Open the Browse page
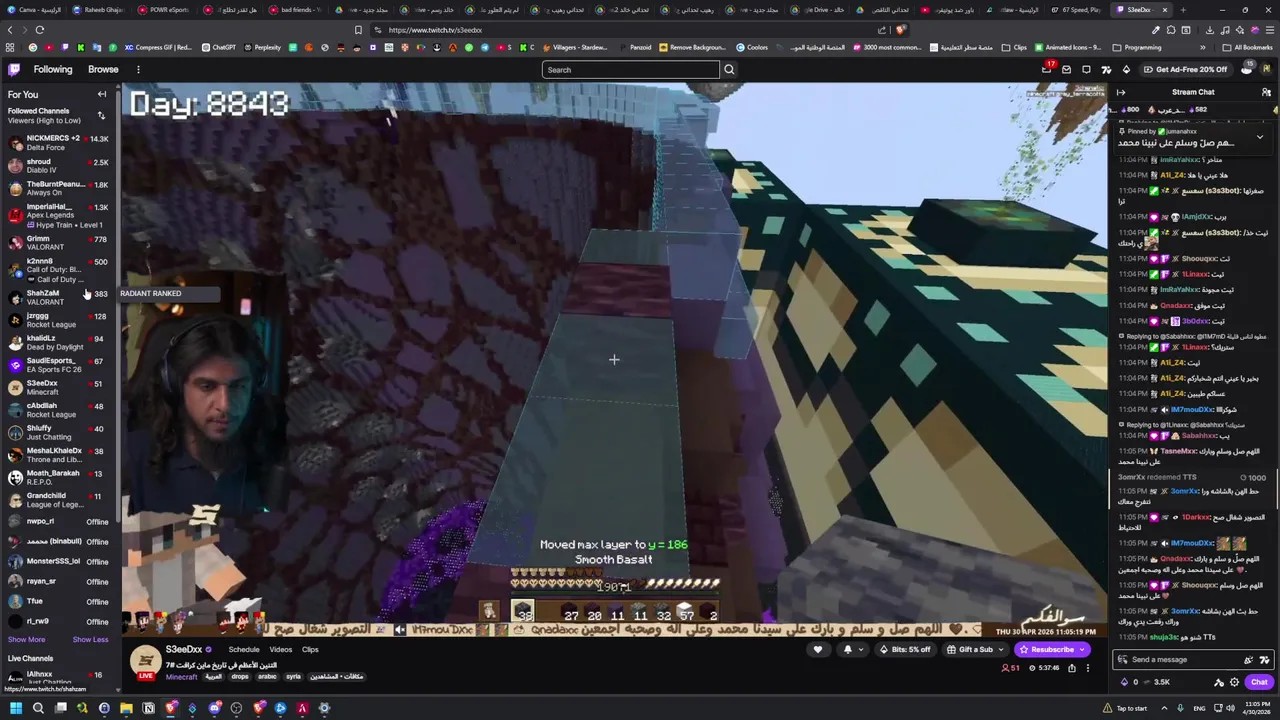The width and height of the screenshot is (1280, 720). pyautogui.click(x=103, y=69)
